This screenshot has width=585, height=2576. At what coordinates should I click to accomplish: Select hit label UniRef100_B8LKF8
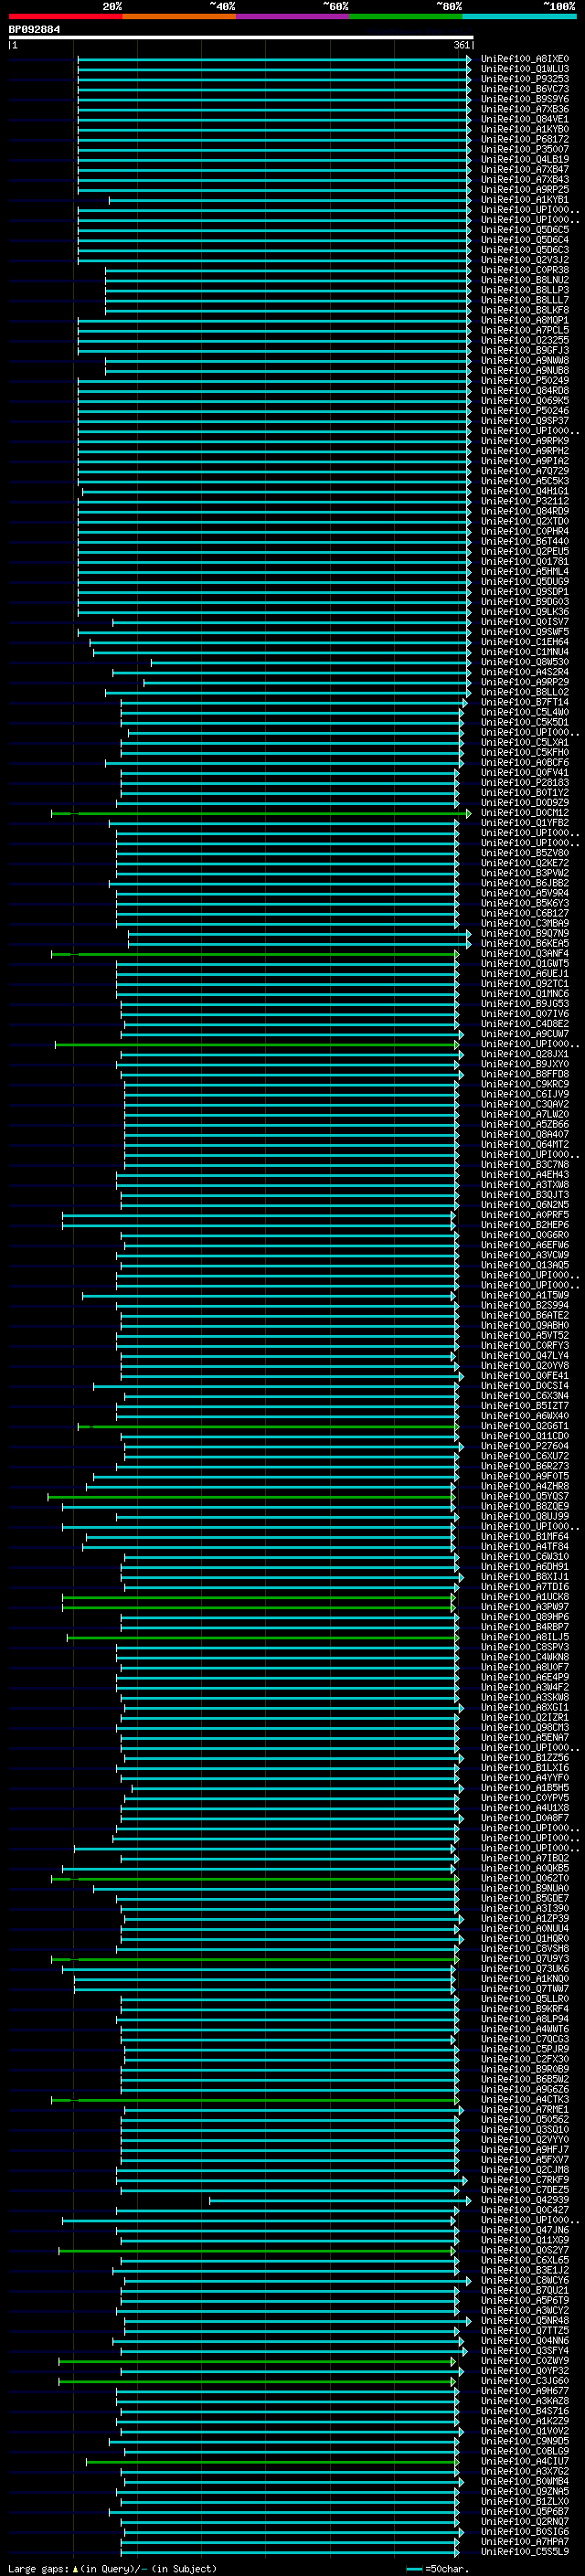pos(524,310)
